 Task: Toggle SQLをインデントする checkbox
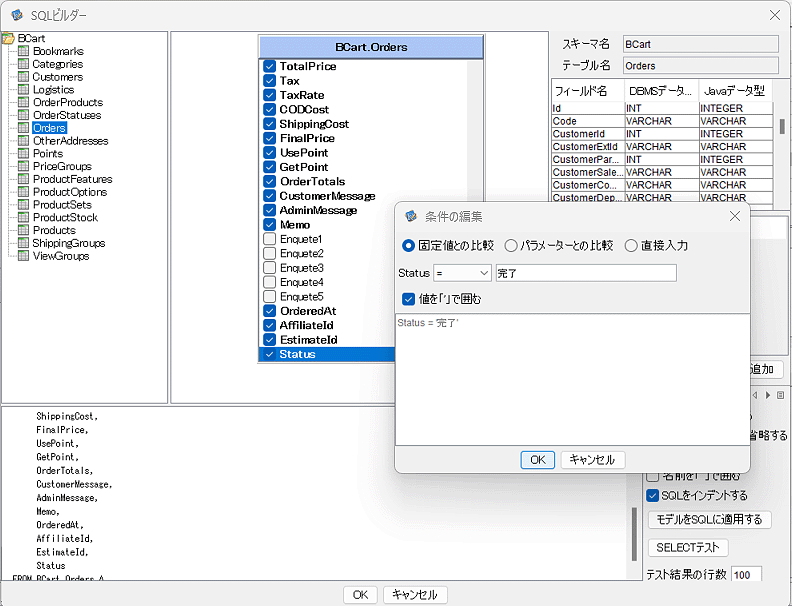point(653,495)
